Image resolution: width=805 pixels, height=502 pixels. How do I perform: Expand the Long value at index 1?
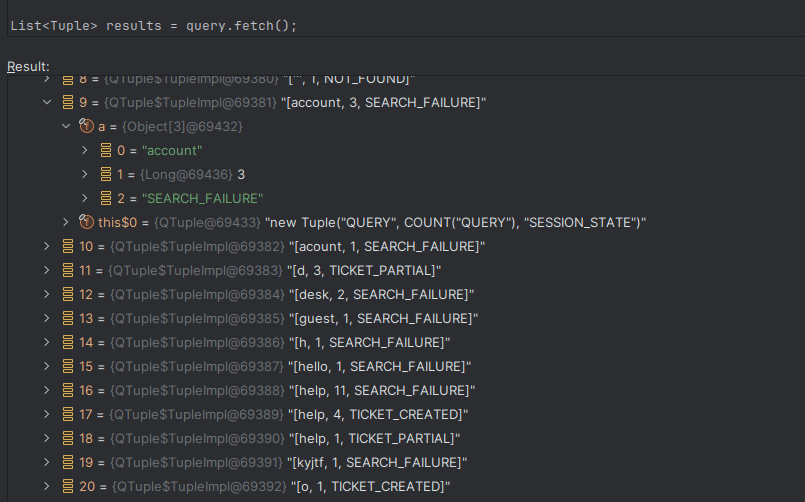tap(86, 174)
